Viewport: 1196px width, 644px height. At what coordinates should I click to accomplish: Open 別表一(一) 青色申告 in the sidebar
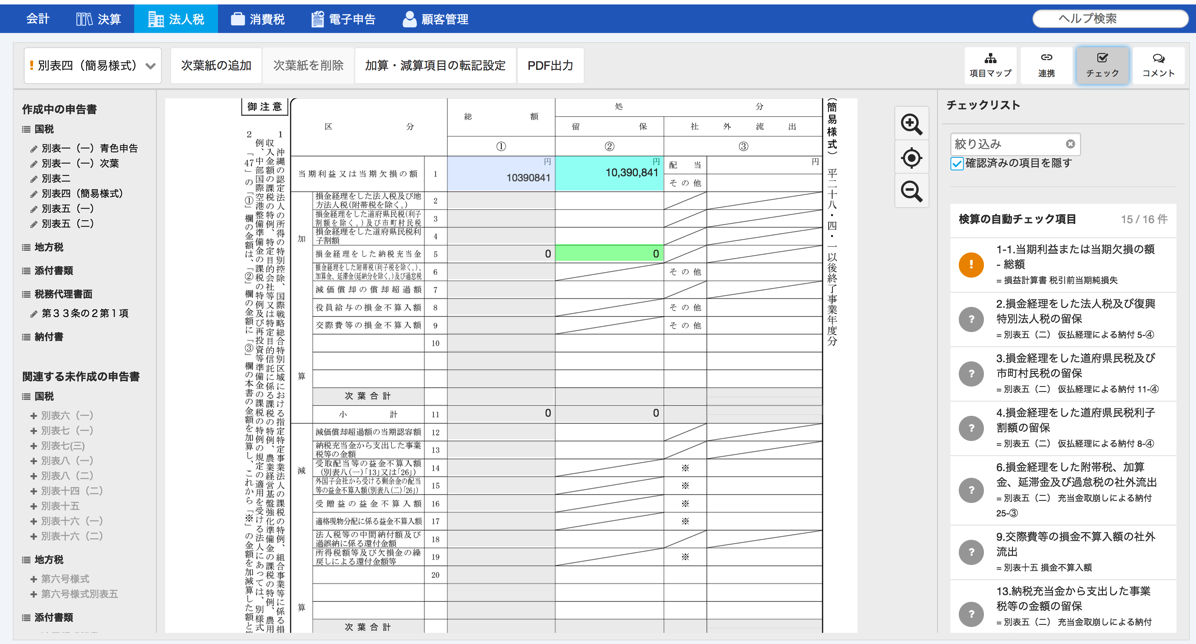coord(89,148)
